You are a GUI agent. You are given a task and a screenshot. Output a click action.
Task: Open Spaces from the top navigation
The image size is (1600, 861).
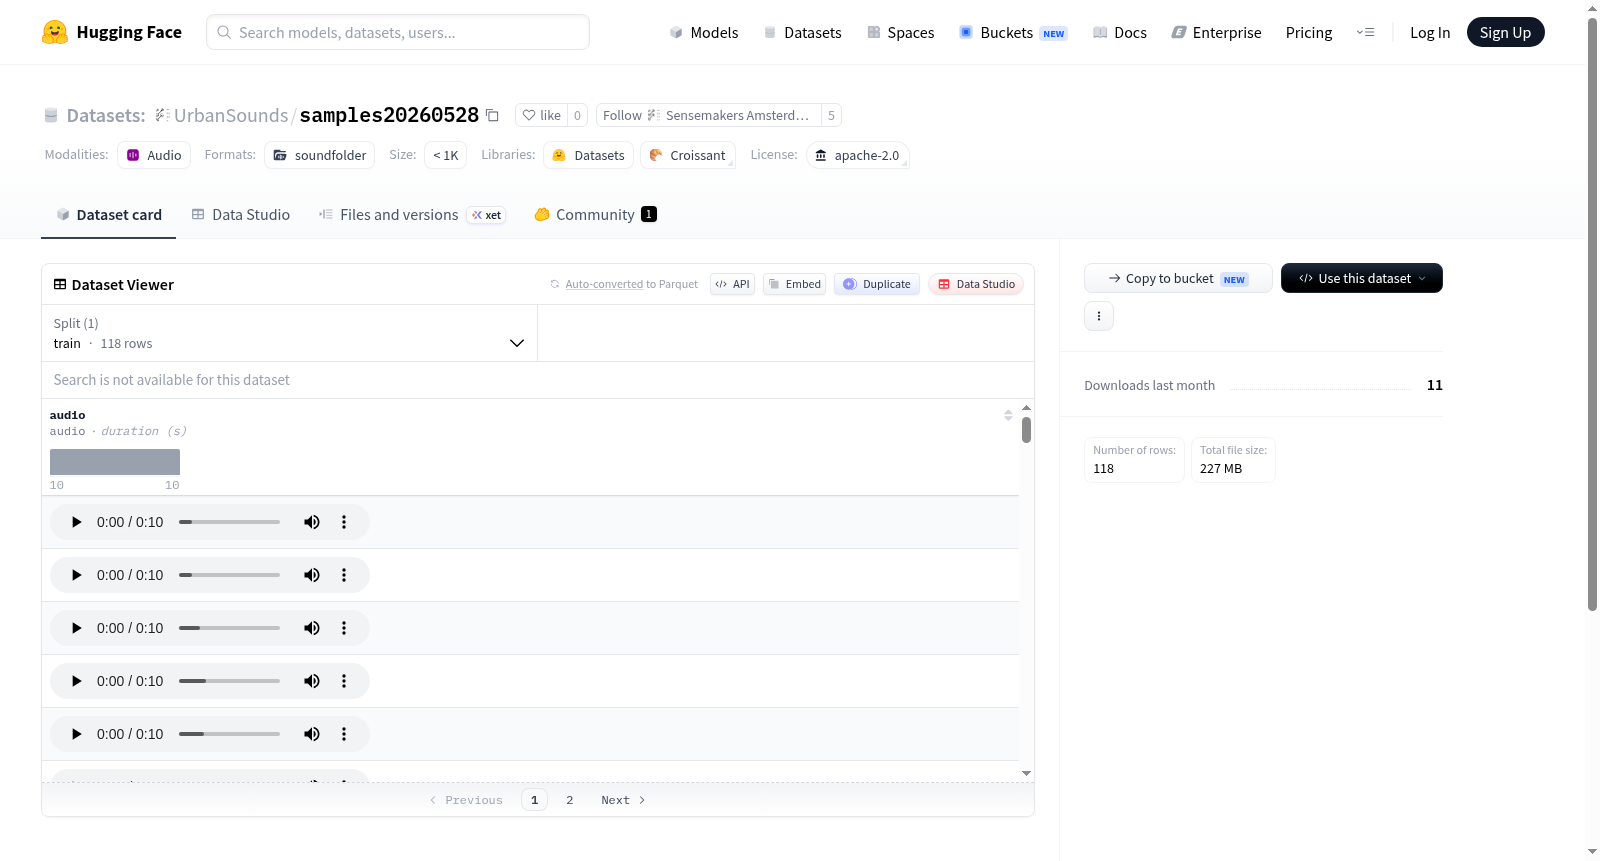point(901,32)
